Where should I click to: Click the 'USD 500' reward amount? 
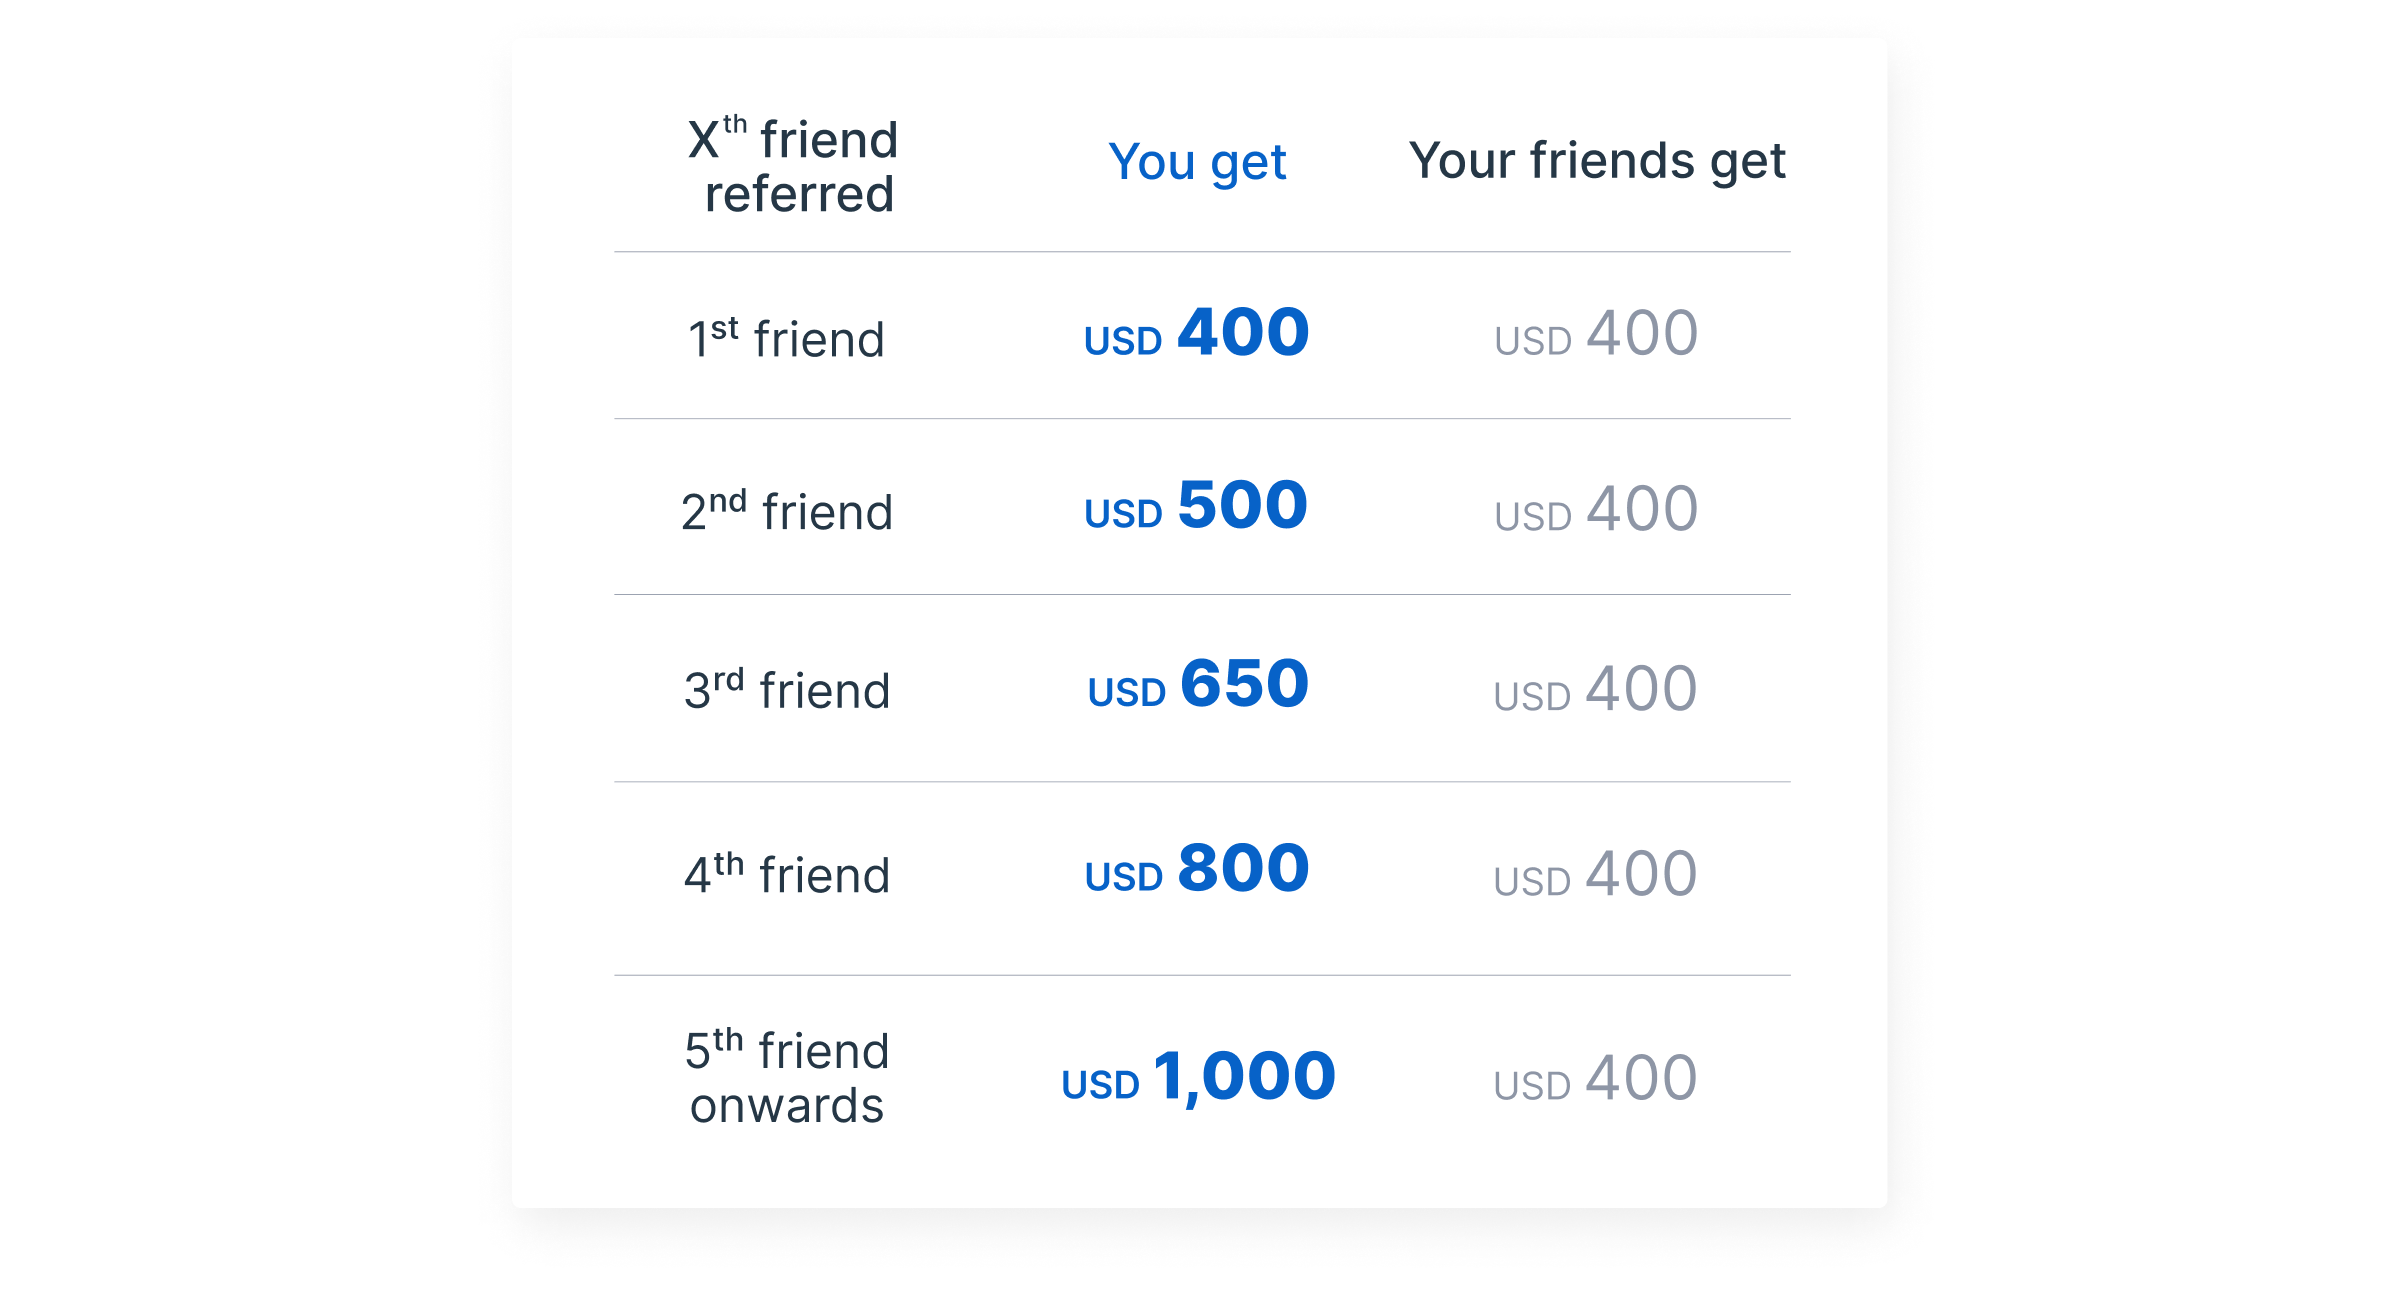[1197, 505]
